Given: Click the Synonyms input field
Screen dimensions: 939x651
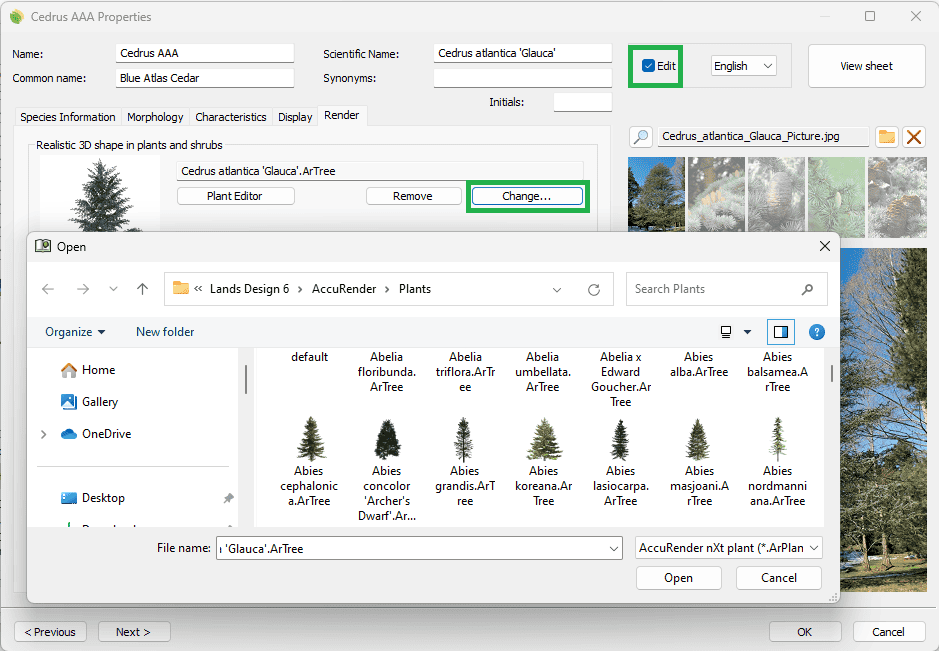Looking at the screenshot, I should (523, 78).
